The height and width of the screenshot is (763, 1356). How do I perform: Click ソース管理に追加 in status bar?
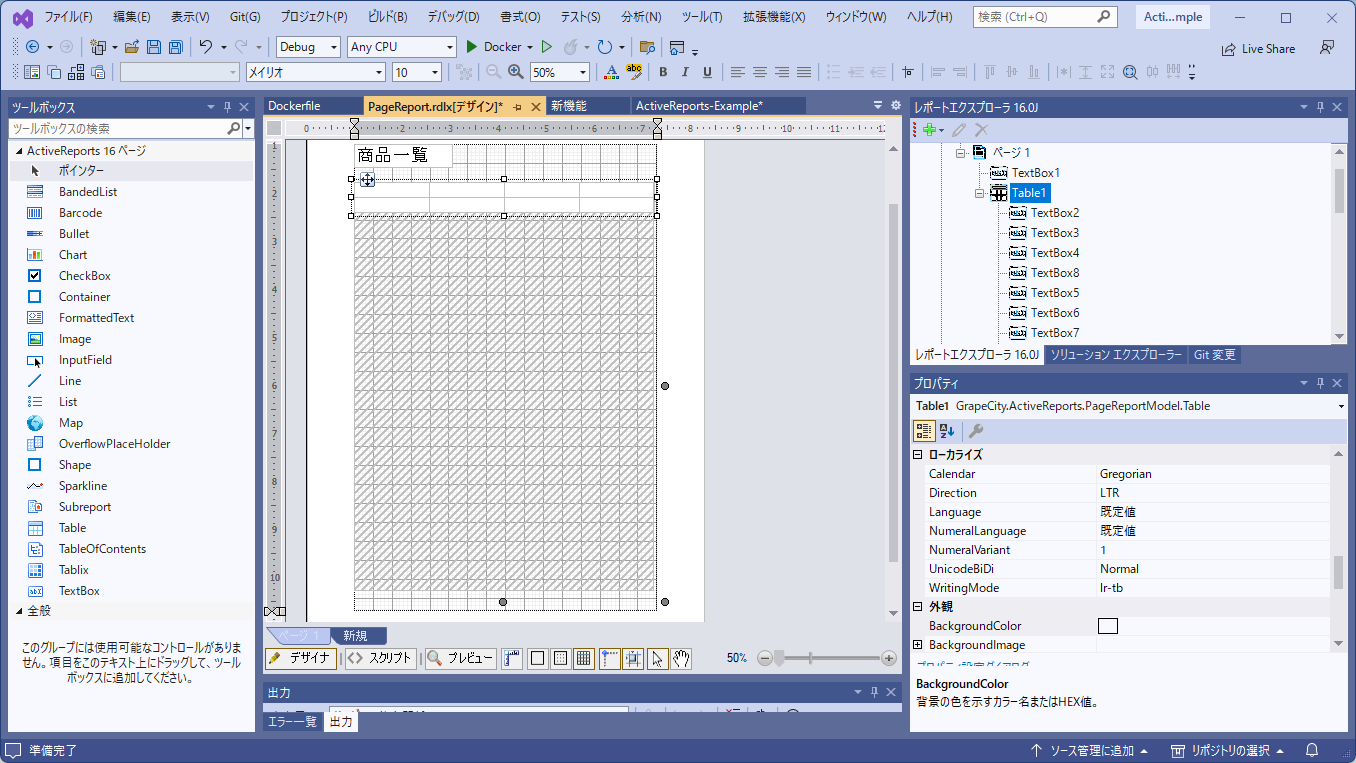click(x=1089, y=751)
